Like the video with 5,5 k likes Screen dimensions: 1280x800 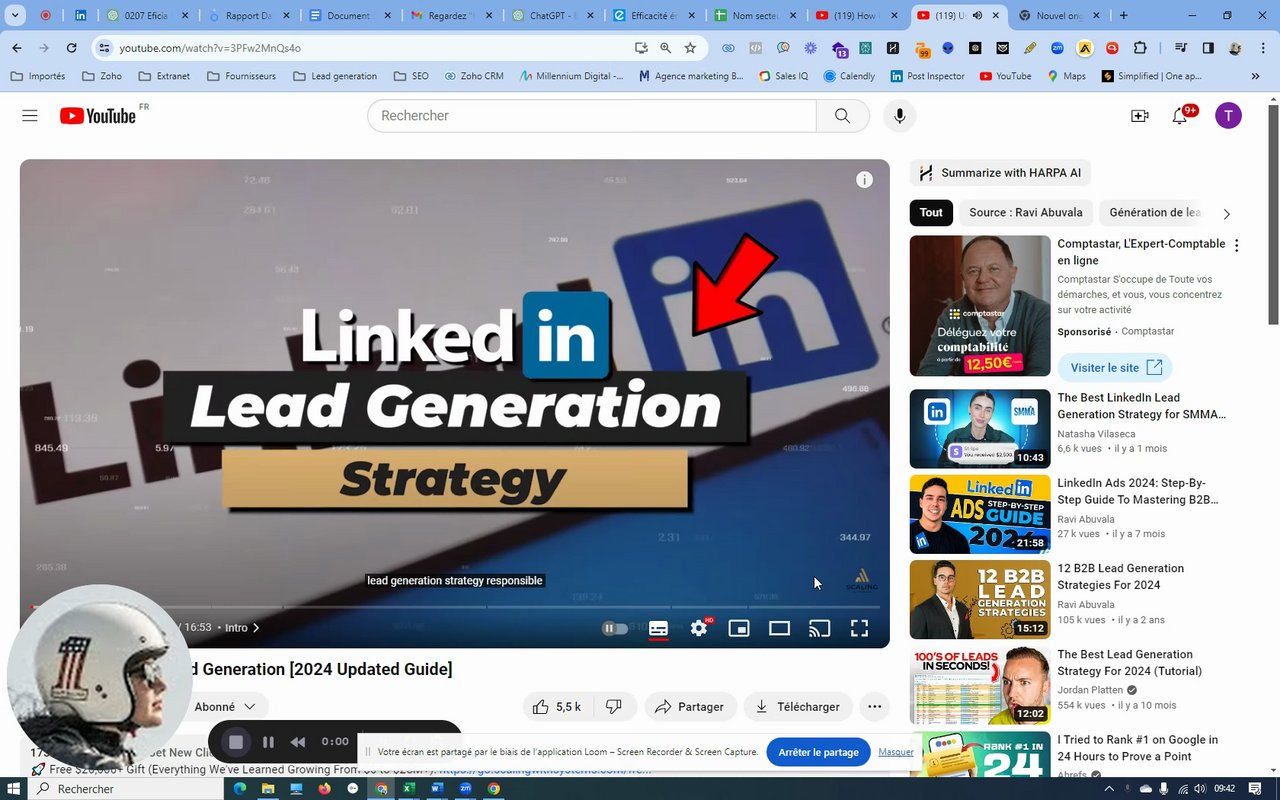(x=558, y=707)
